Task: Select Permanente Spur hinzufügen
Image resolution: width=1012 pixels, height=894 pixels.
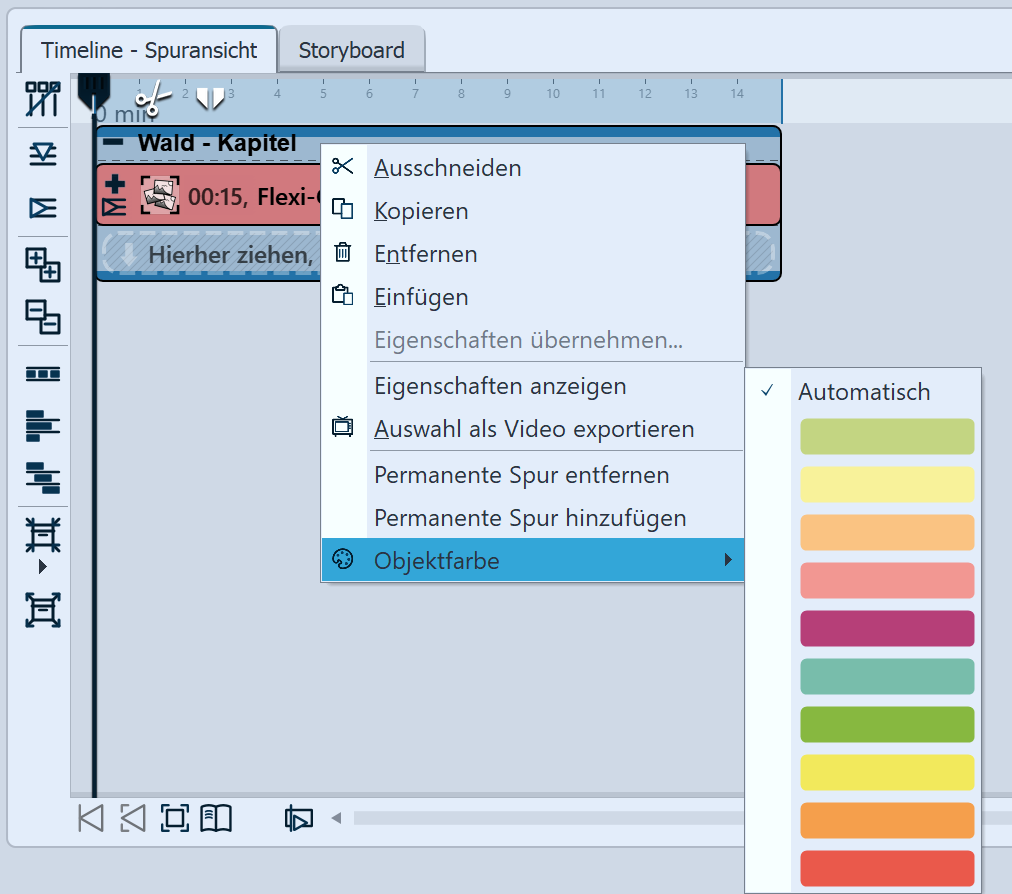Action: 529,518
